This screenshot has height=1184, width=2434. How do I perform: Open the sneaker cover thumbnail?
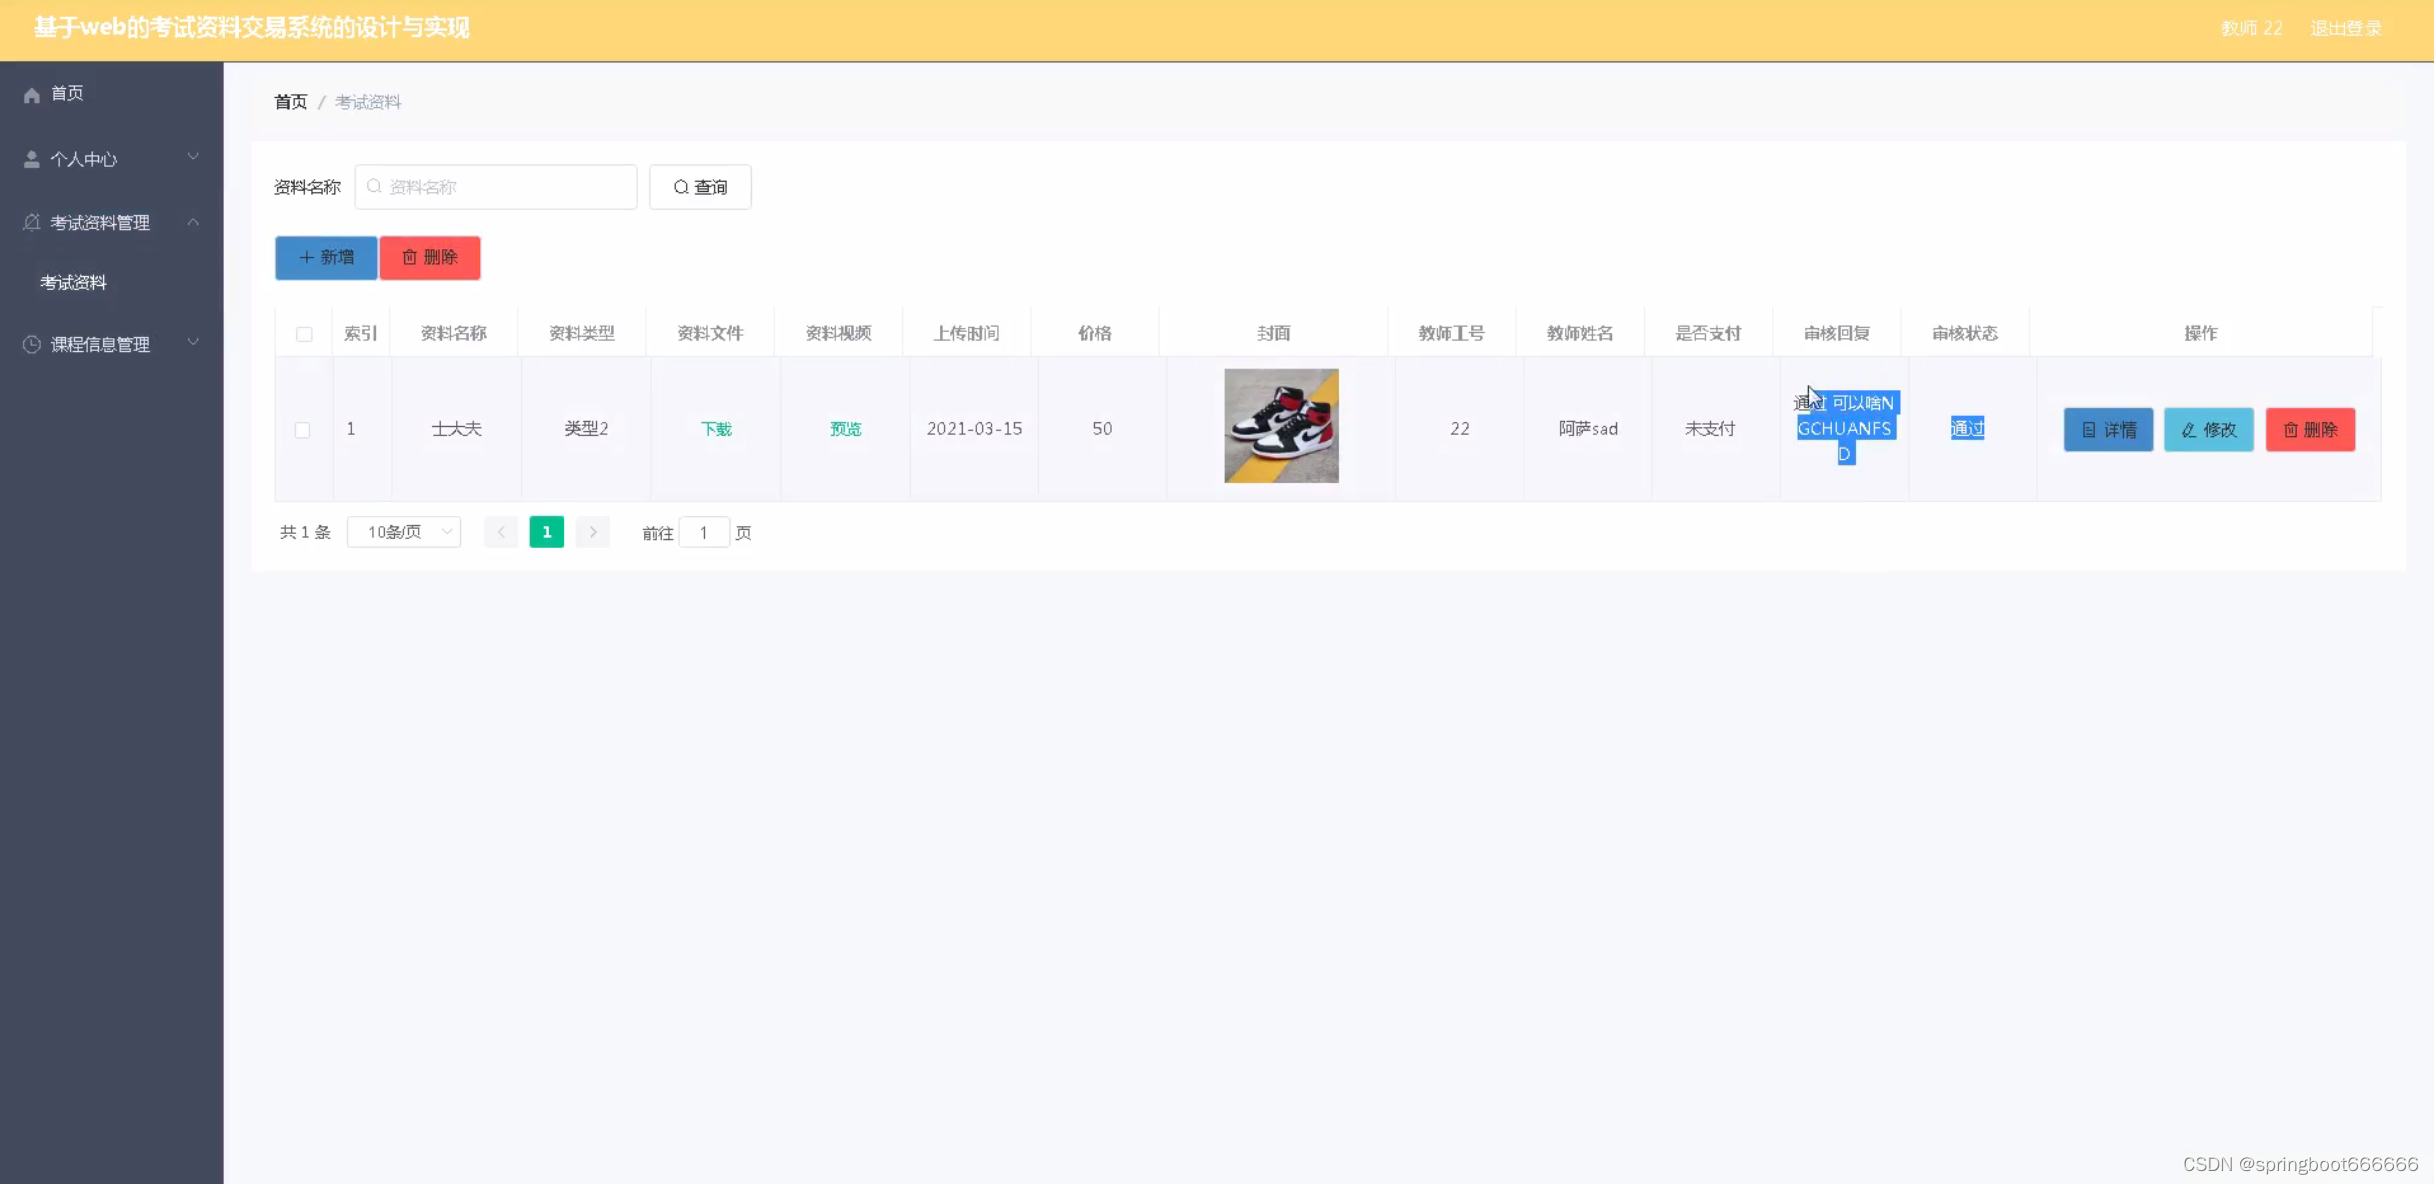[1281, 426]
